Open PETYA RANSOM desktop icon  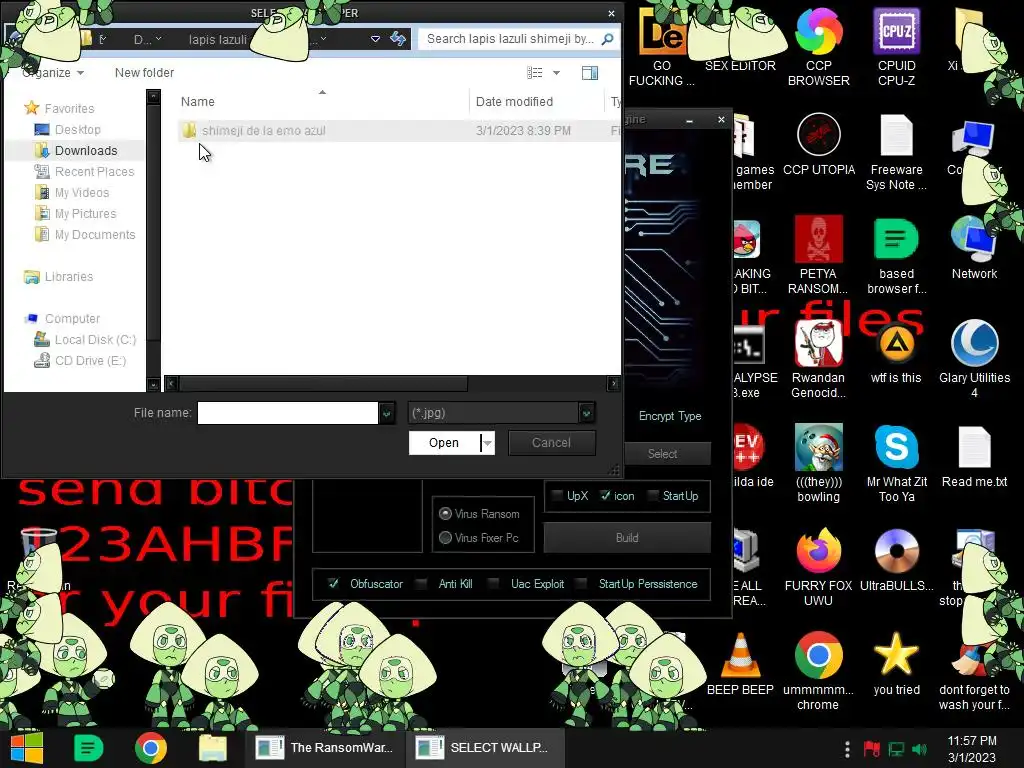point(818,255)
